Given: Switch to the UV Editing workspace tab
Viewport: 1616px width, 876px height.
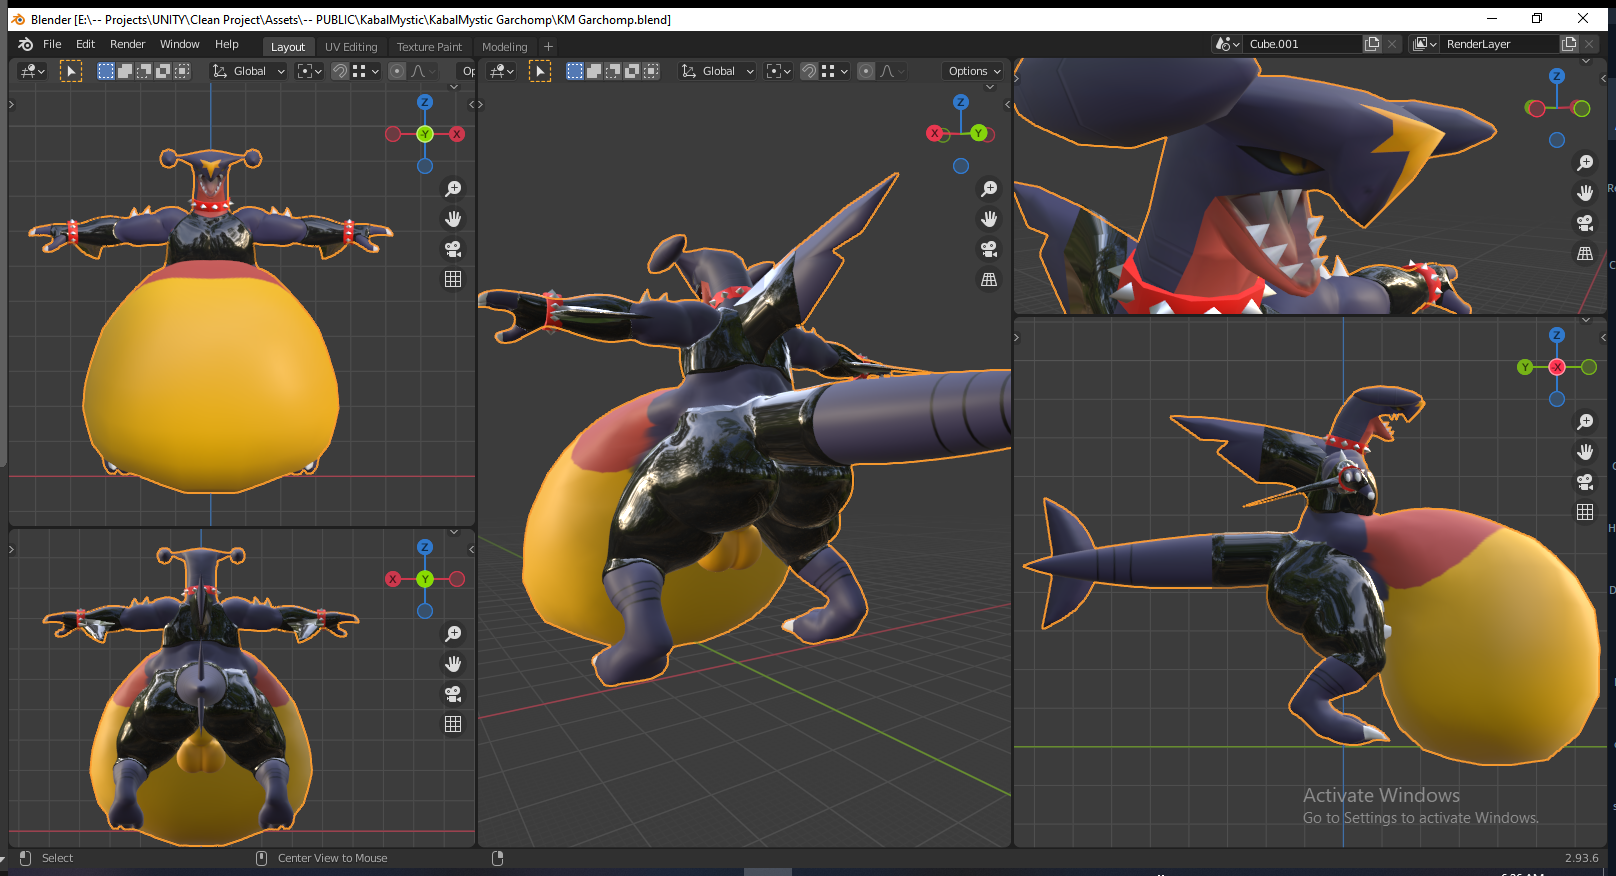Looking at the screenshot, I should tap(351, 47).
